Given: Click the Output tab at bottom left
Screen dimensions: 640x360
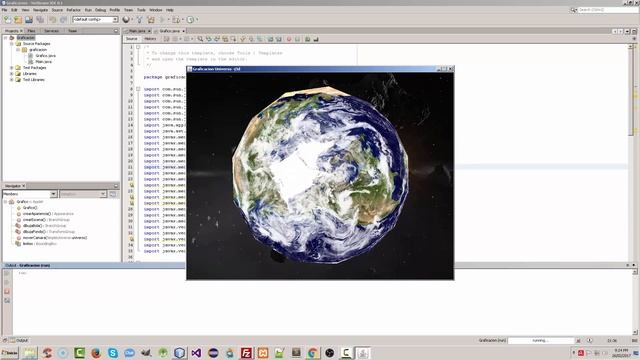Looking at the screenshot, I should (19, 340).
